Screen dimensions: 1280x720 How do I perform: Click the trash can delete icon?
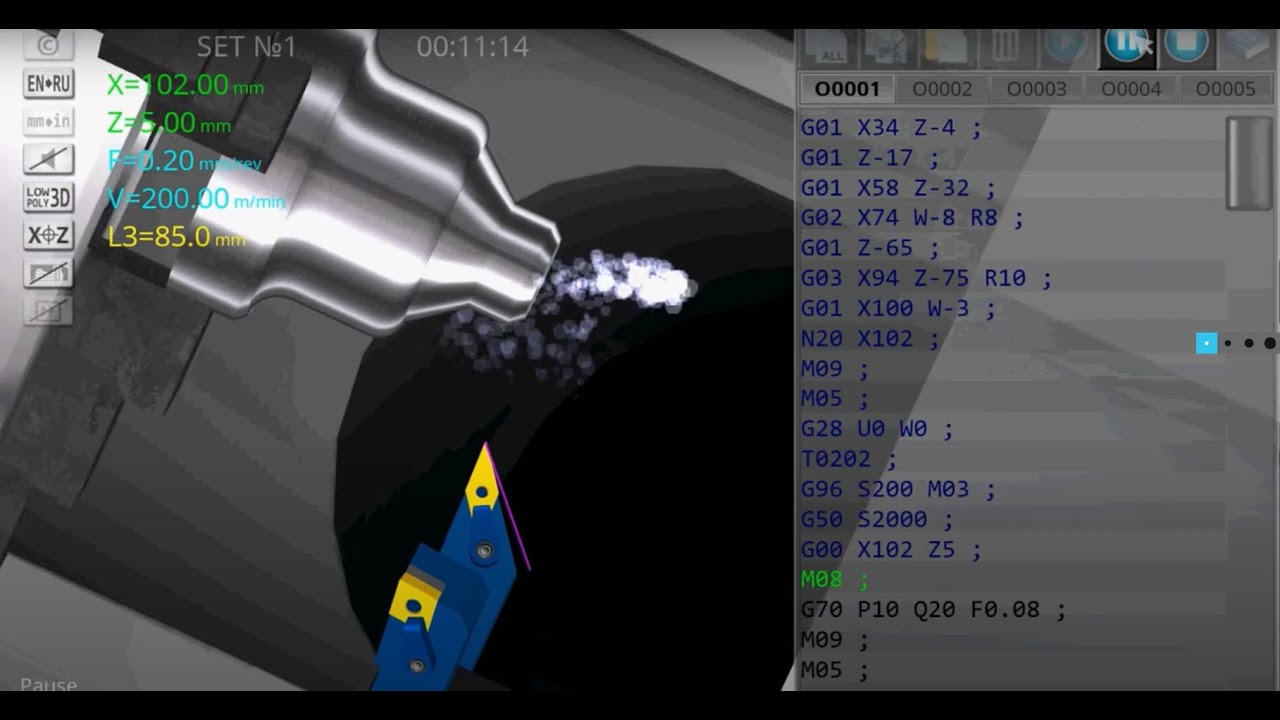tap(1006, 47)
